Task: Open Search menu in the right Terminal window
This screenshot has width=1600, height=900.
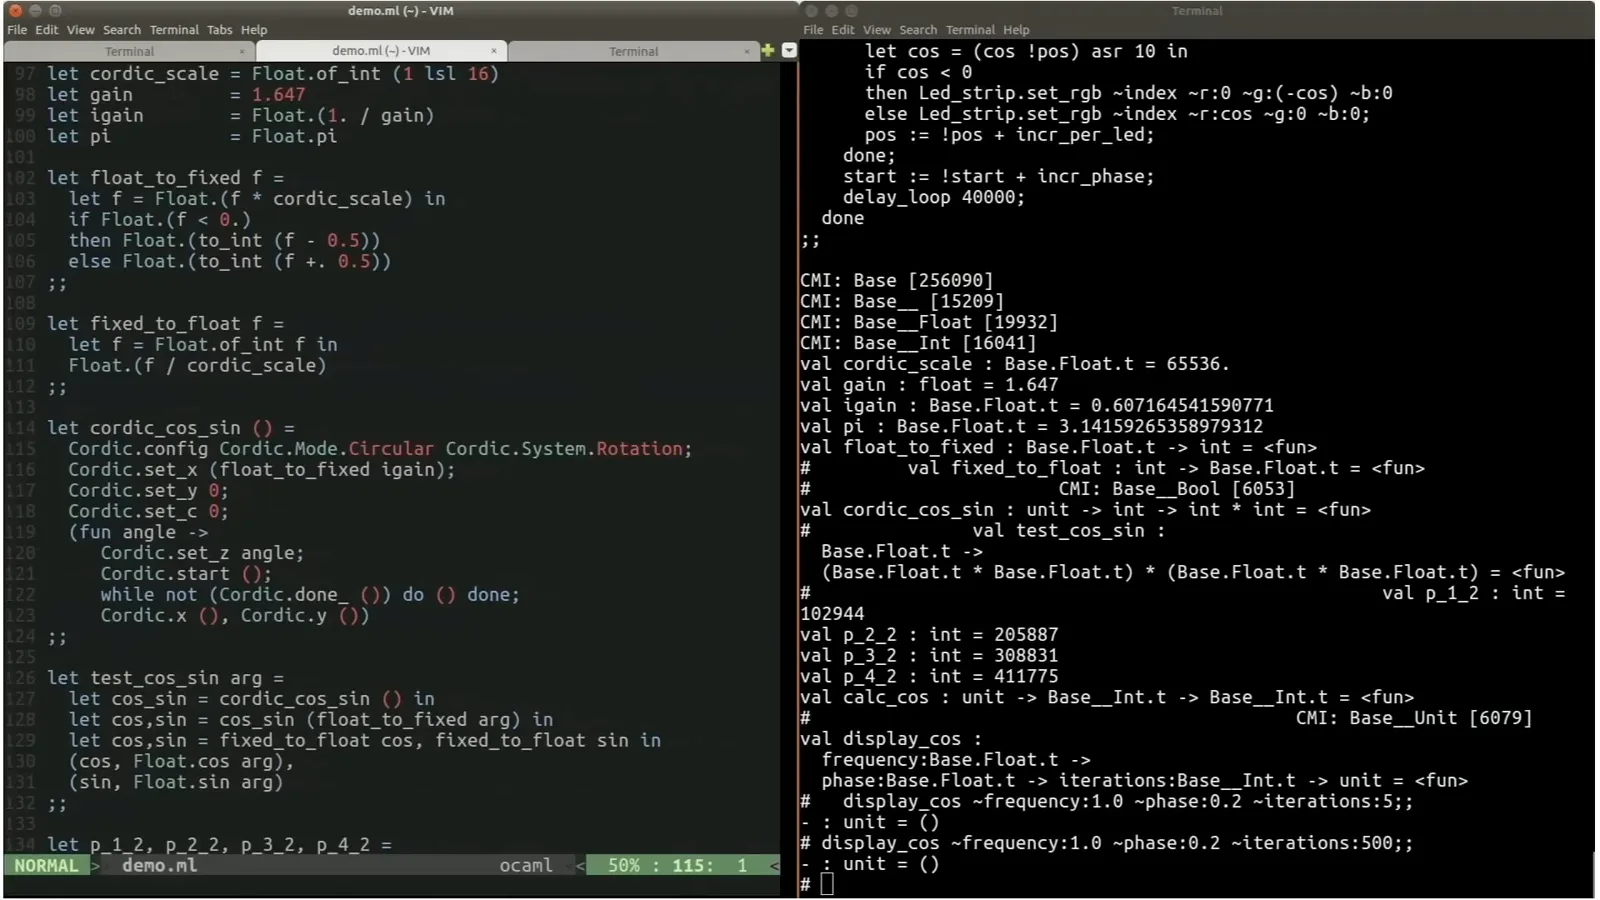Action: (x=918, y=30)
